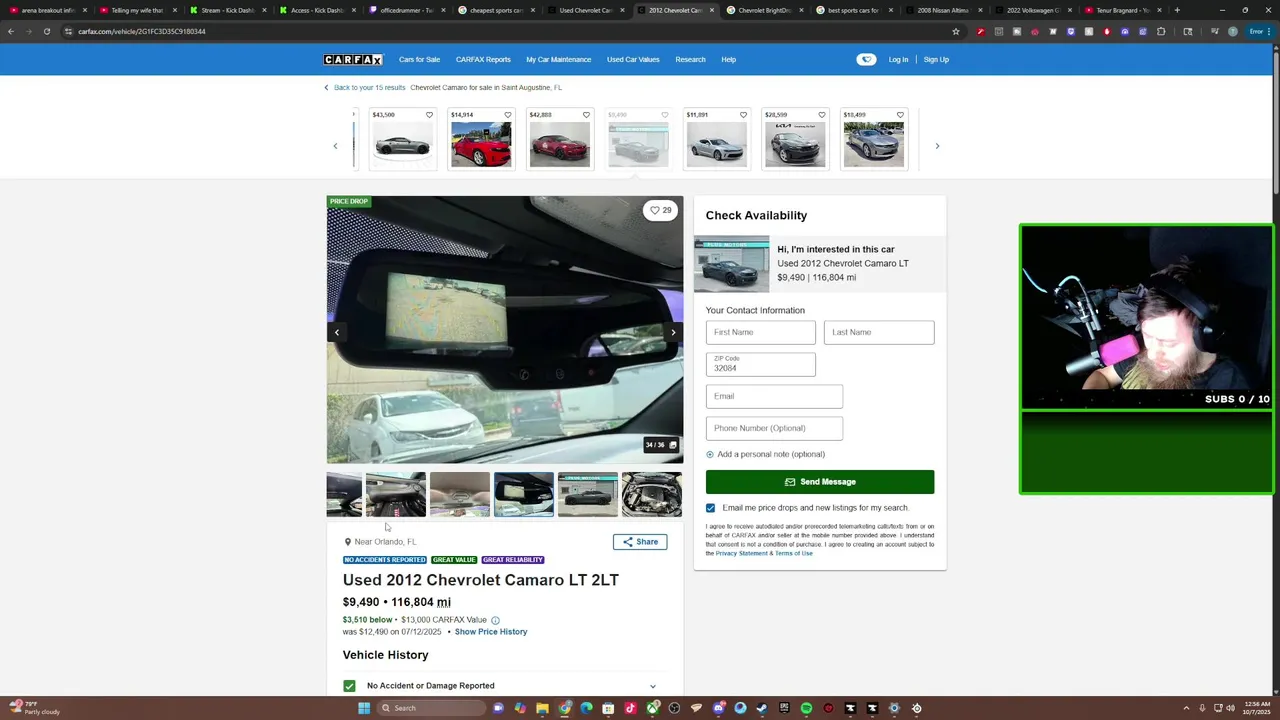Image resolution: width=1280 pixels, height=720 pixels.
Task: Open saved favorites heart in CARFAX header
Action: 866,60
